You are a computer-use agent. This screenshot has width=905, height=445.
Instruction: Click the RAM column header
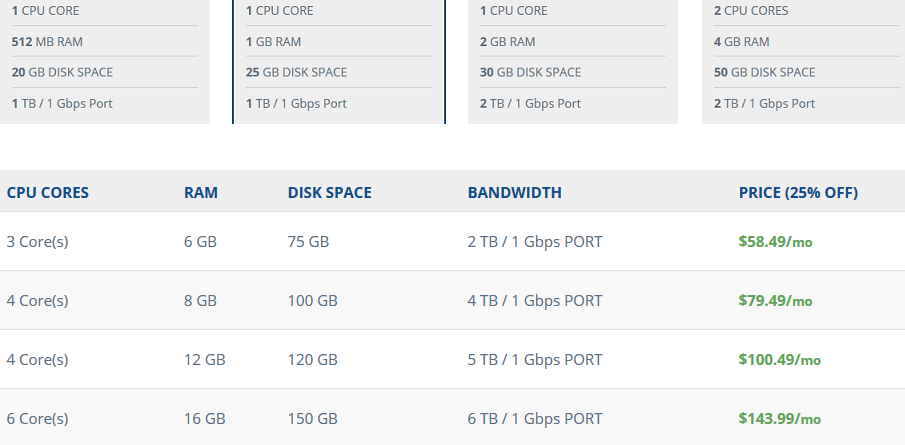tap(201, 193)
